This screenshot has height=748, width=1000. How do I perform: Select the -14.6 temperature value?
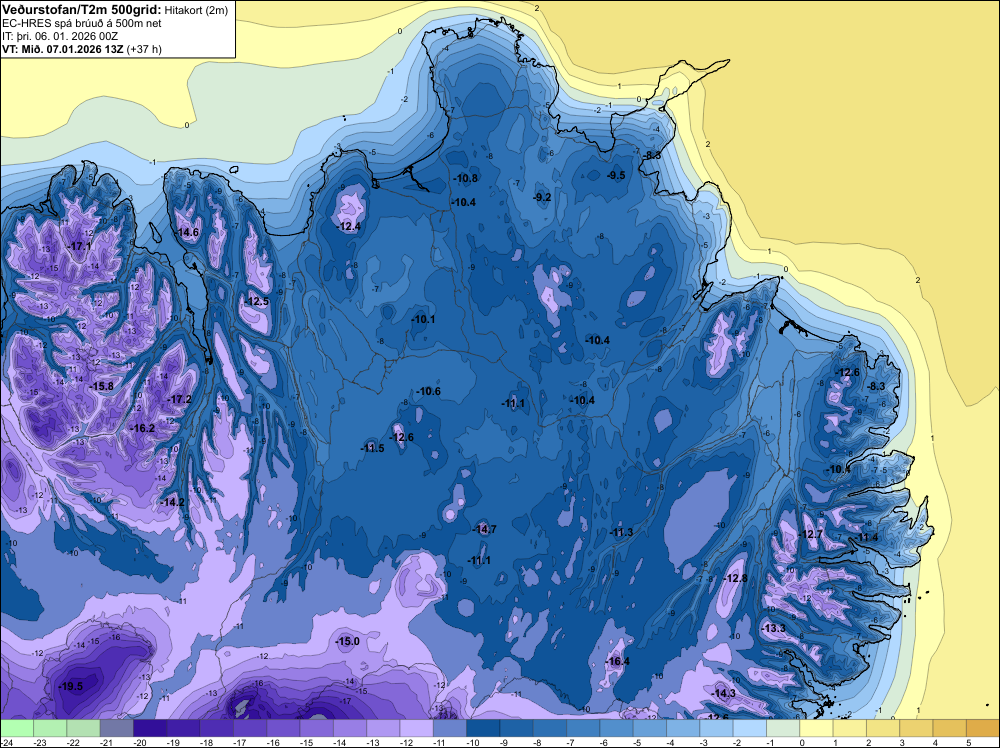(x=188, y=232)
